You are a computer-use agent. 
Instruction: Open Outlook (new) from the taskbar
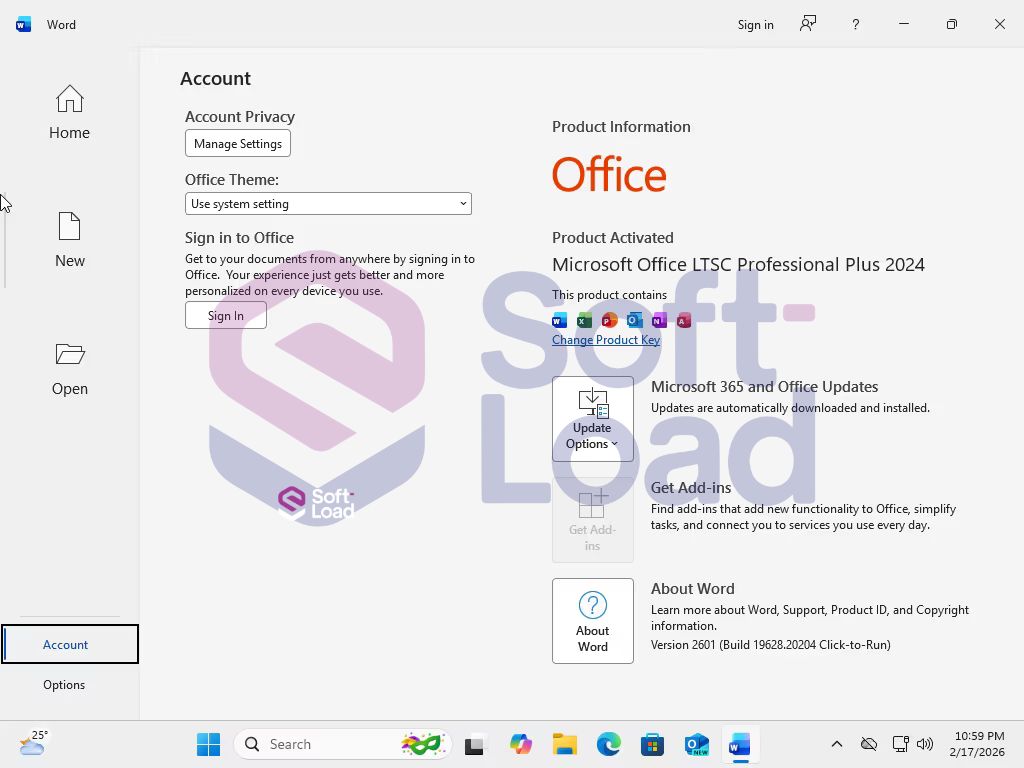696,744
